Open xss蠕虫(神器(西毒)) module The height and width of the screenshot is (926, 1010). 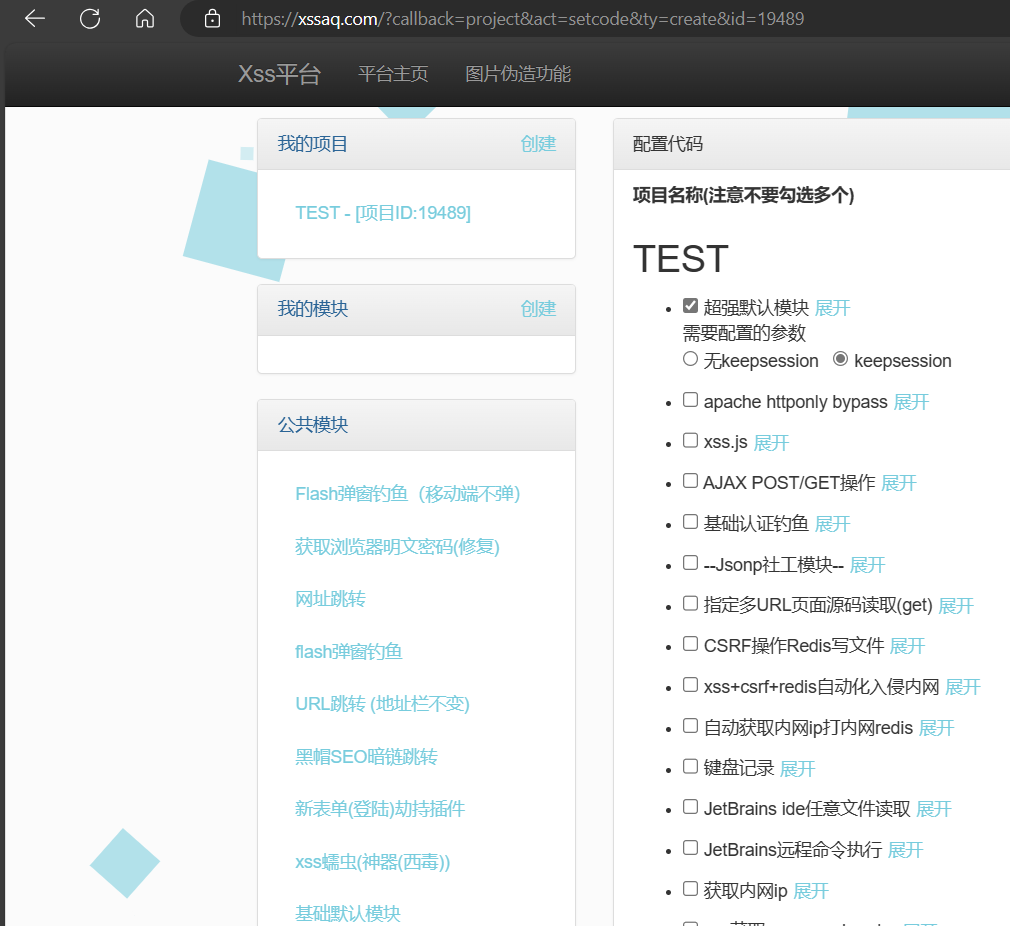pyautogui.click(x=372, y=862)
